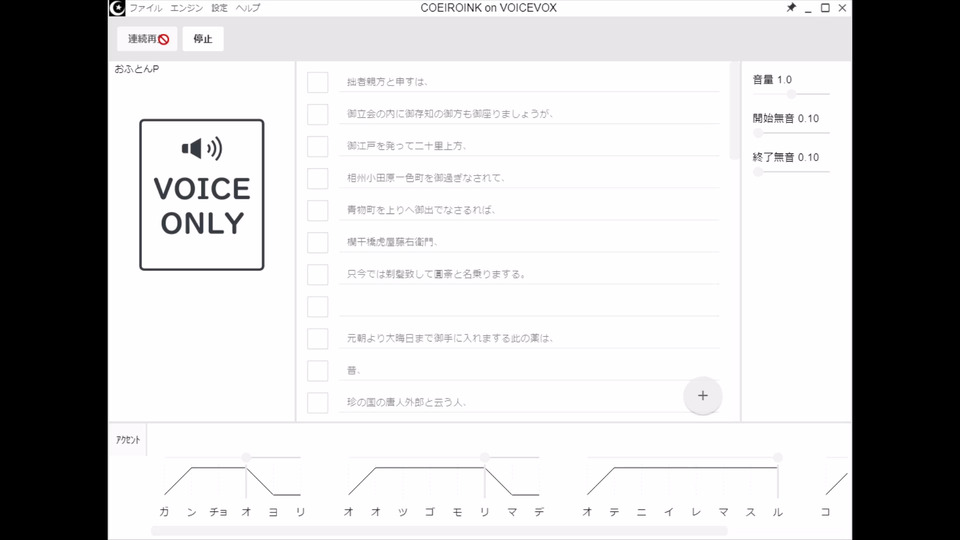Click the mora デ in accent editor
The width and height of the screenshot is (960, 540).
point(539,512)
